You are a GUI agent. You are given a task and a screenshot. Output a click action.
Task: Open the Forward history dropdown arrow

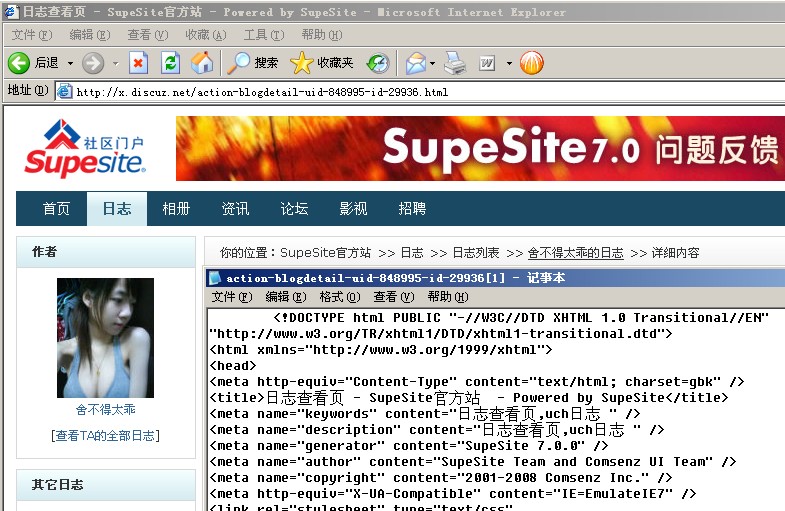(x=116, y=64)
